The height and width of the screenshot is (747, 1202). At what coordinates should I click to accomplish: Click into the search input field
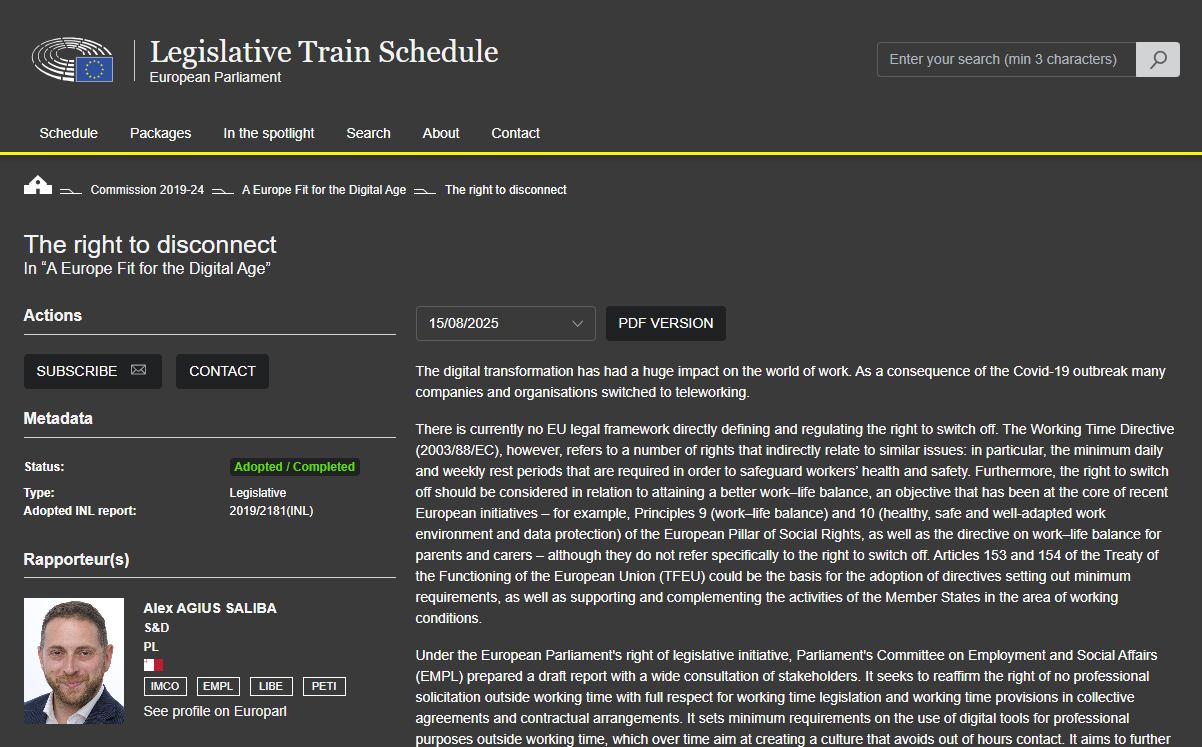(x=1005, y=59)
